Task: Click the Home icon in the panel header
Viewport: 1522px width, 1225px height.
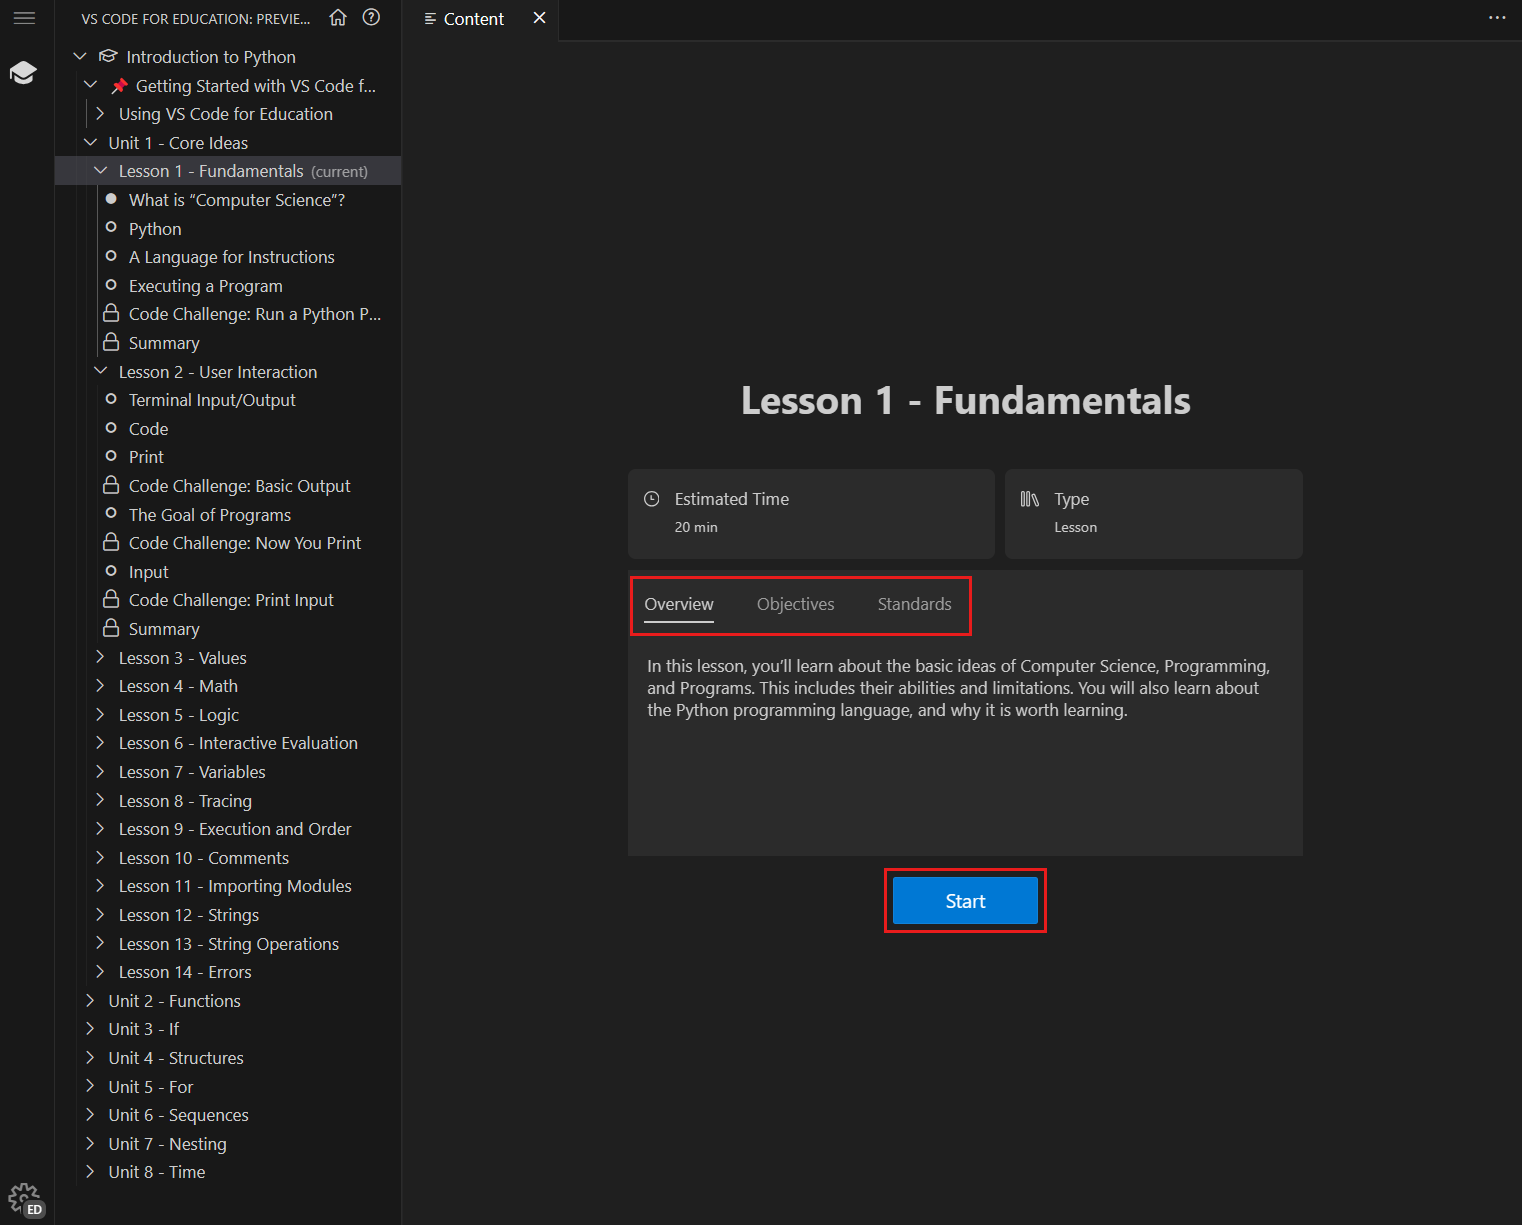Action: 338,18
